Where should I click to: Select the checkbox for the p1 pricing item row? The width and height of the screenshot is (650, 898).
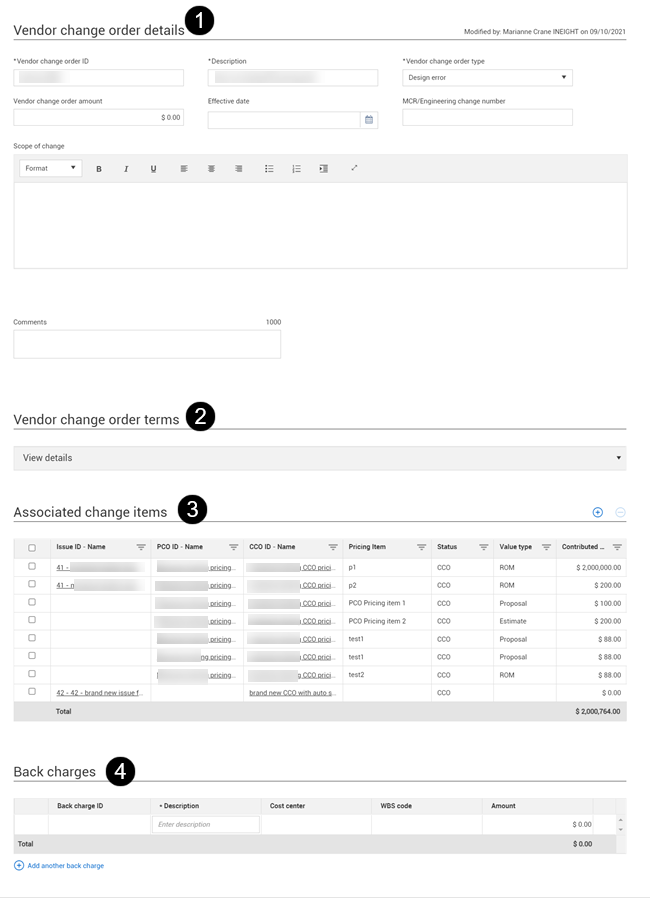(x=32, y=566)
